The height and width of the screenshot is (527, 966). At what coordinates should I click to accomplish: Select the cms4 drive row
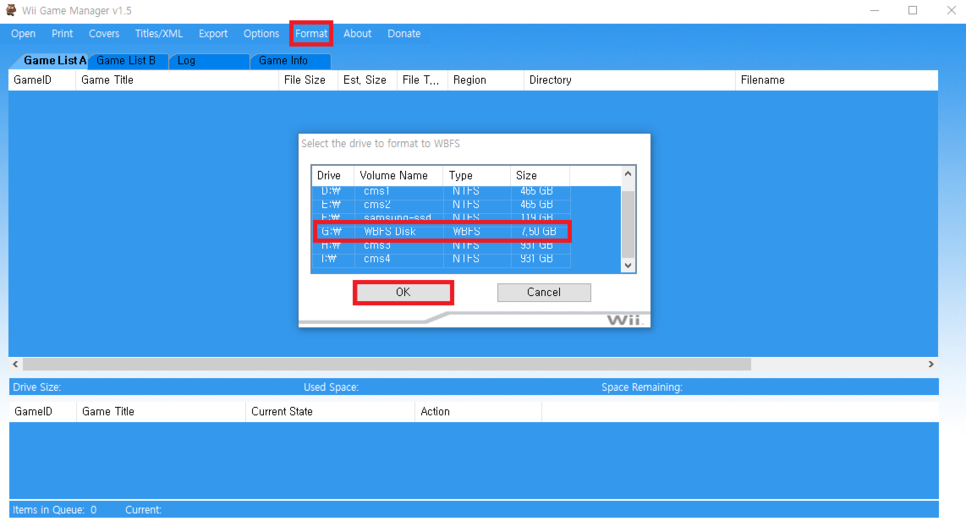click(x=442, y=259)
